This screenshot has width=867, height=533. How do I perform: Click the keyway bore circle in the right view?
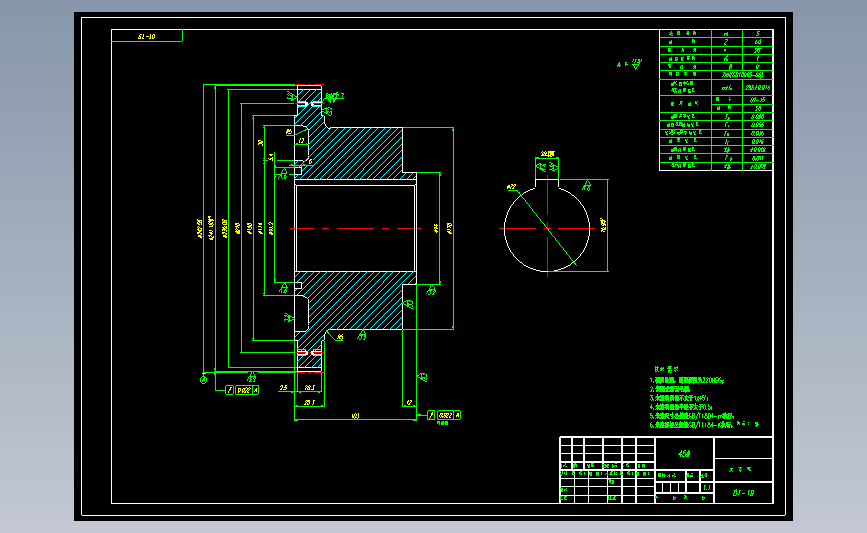tap(547, 228)
